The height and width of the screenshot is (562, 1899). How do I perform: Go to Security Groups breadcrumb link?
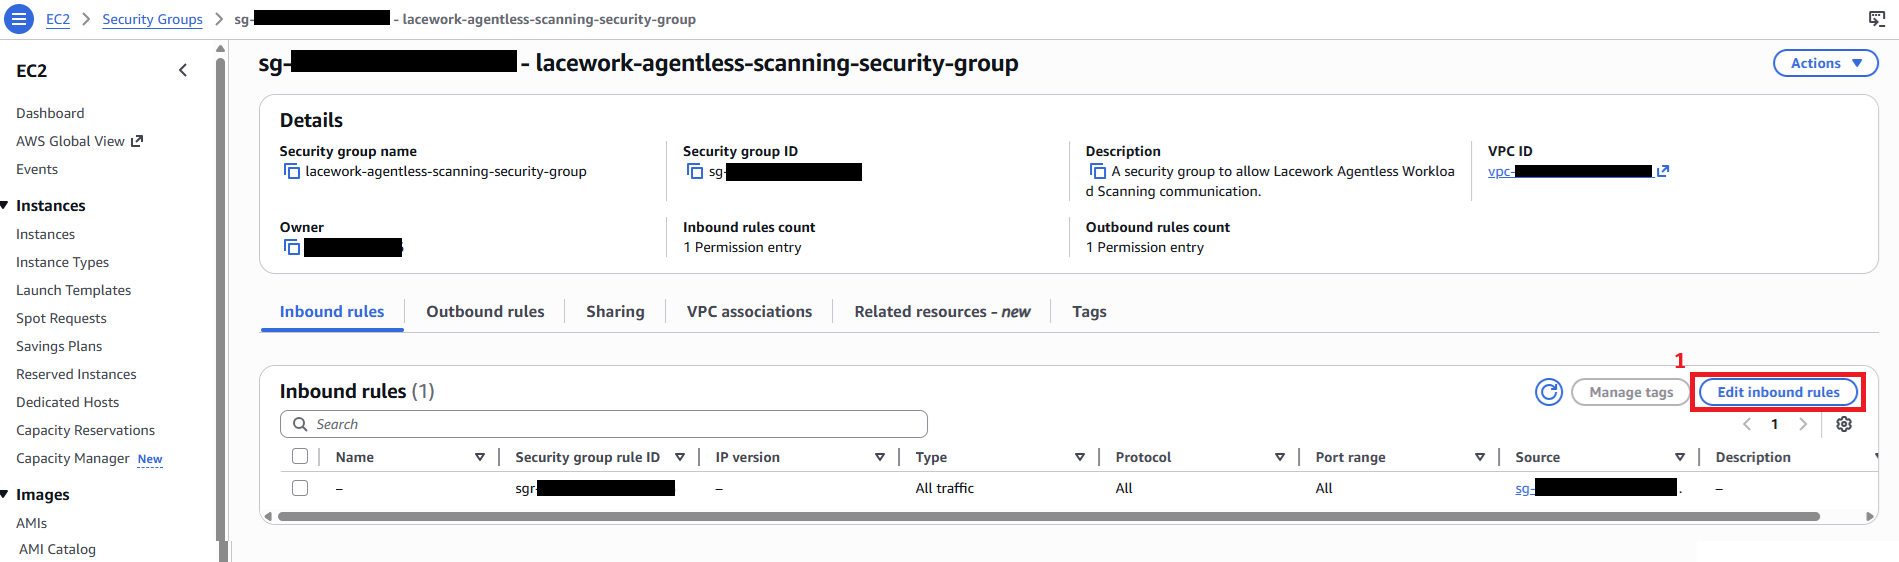(x=152, y=19)
